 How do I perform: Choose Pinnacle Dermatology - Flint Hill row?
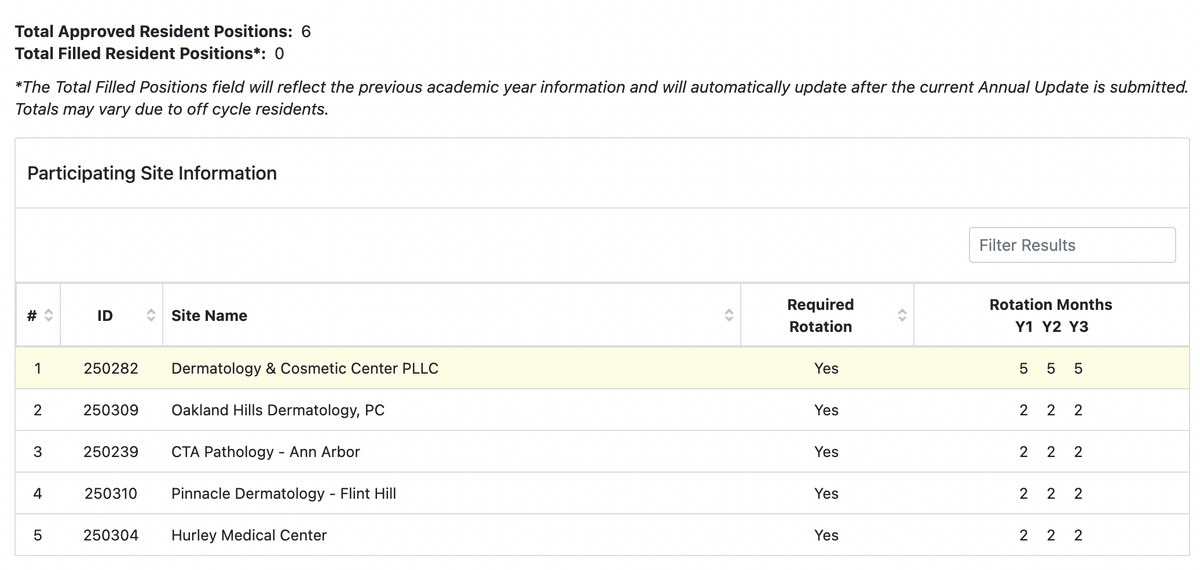(602, 493)
